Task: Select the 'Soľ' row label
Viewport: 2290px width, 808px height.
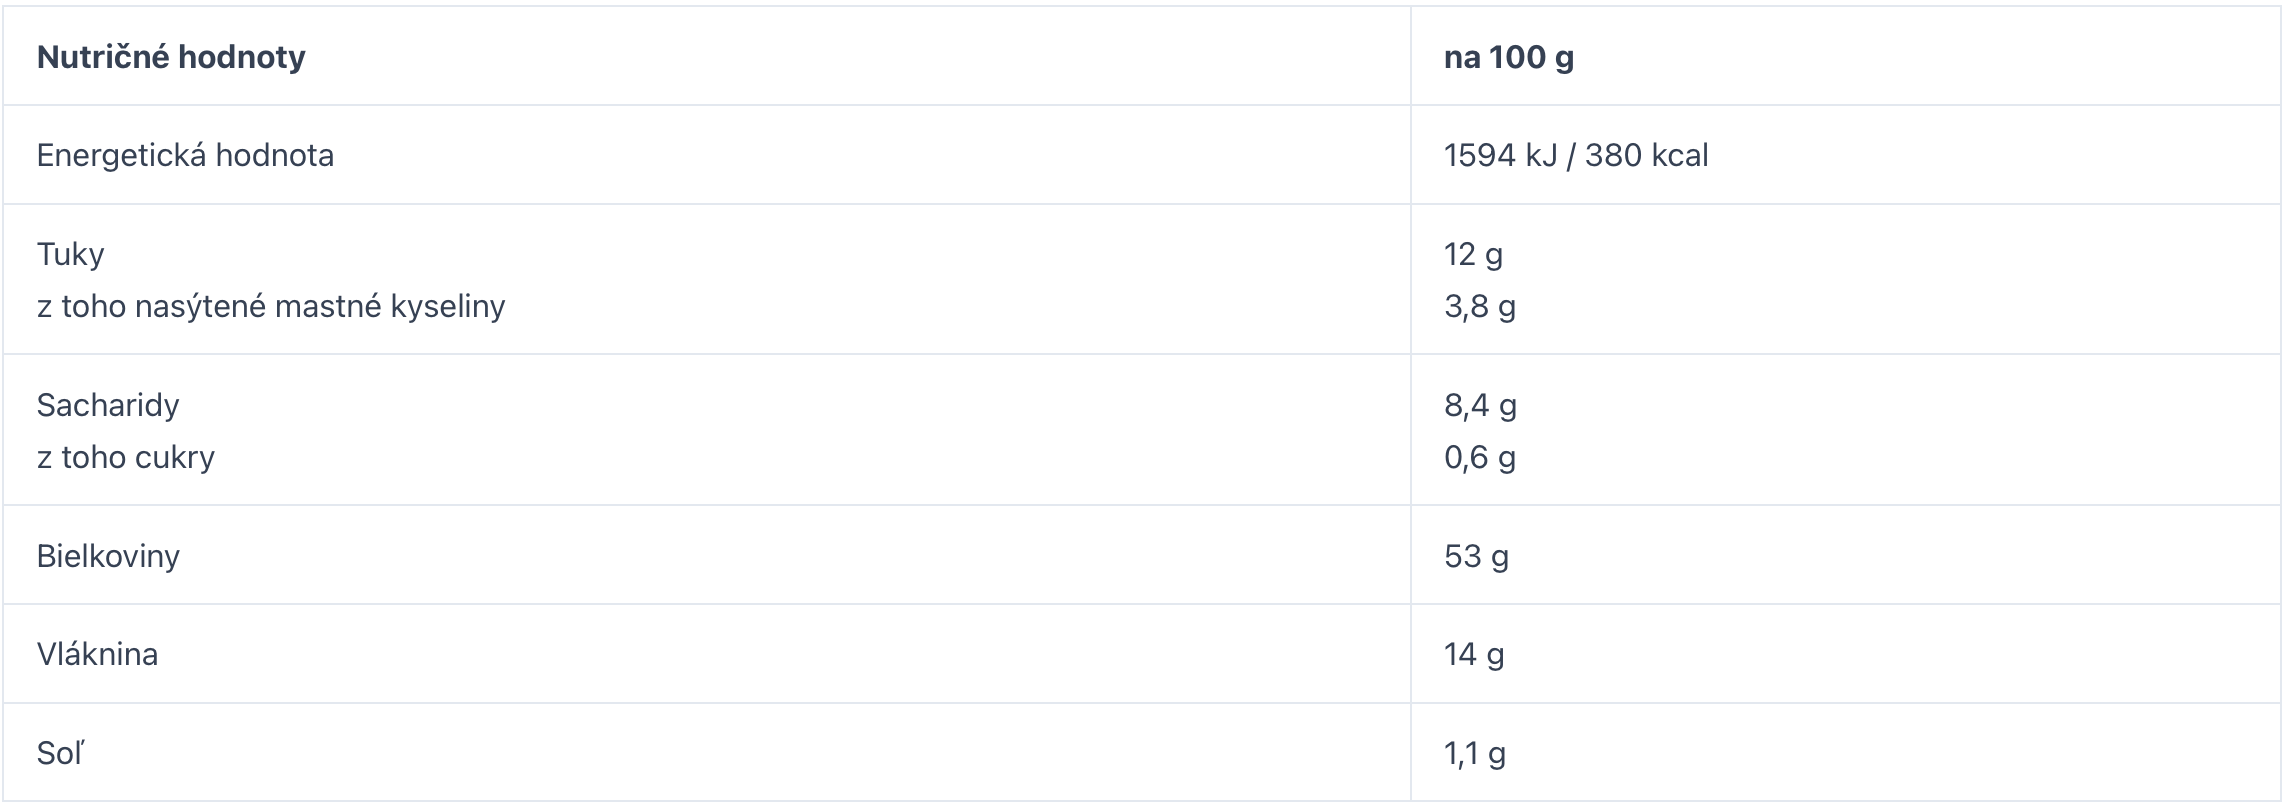Action: [x=60, y=753]
